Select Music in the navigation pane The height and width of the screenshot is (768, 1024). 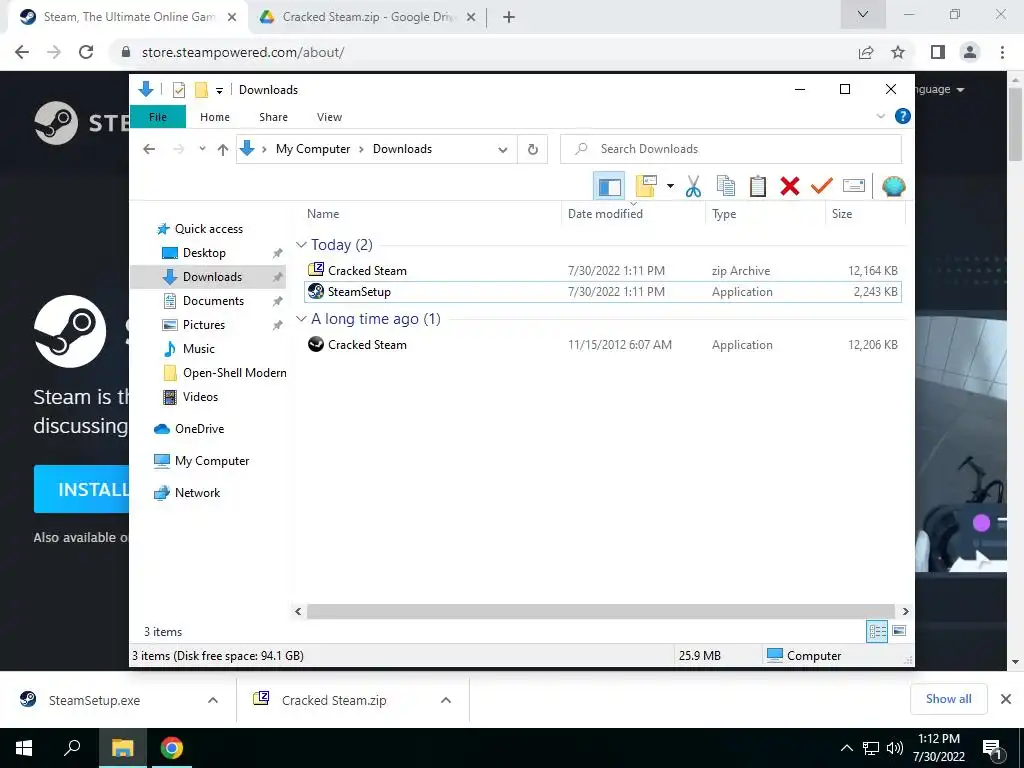[199, 349]
